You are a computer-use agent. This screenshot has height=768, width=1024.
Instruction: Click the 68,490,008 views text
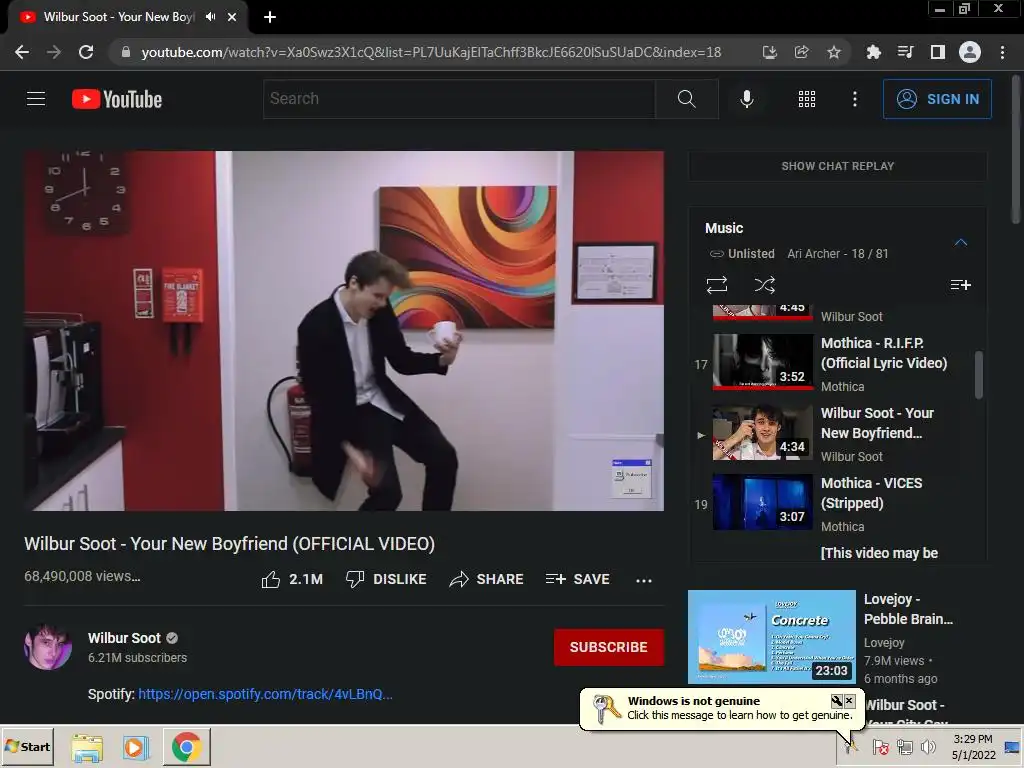[x=82, y=576]
